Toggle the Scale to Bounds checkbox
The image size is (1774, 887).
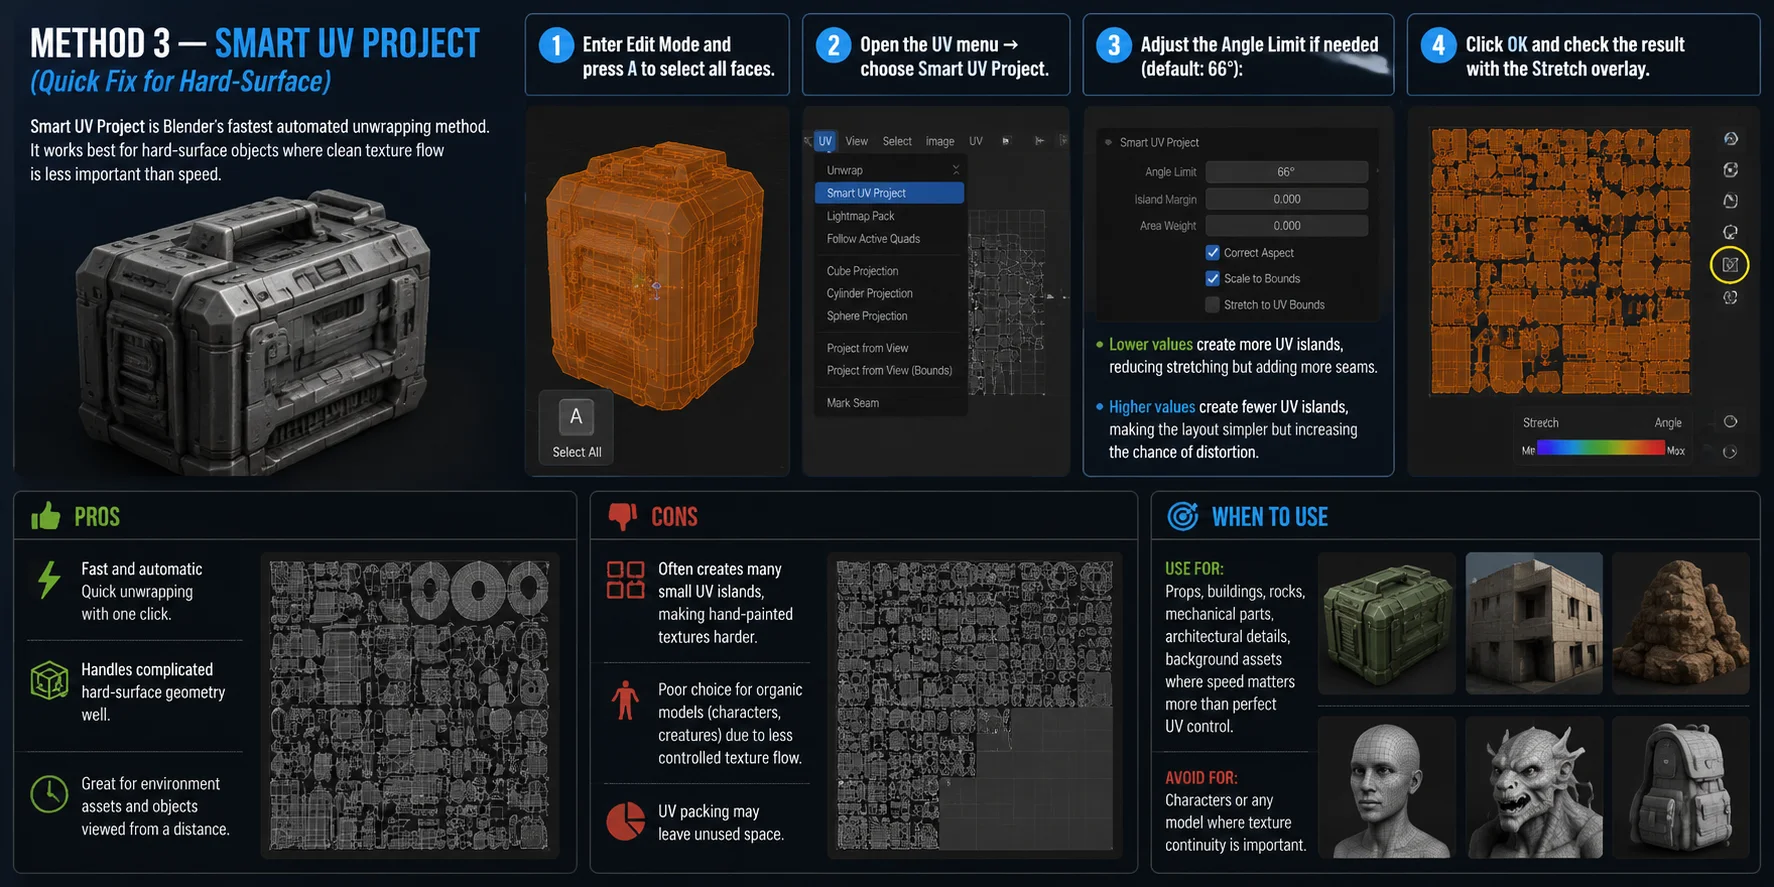coord(1212,279)
